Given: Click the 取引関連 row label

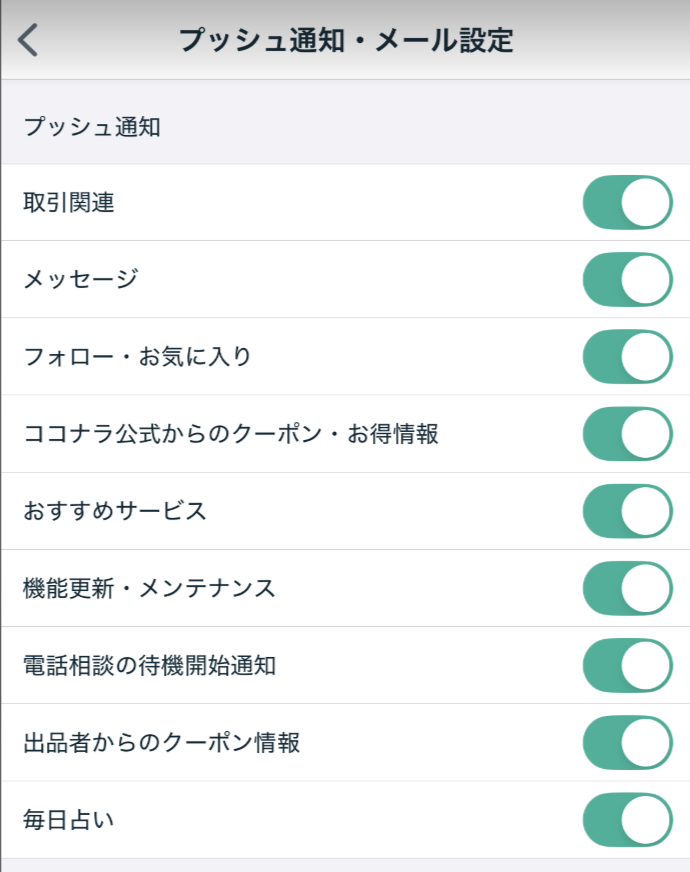Looking at the screenshot, I should click(x=69, y=203).
